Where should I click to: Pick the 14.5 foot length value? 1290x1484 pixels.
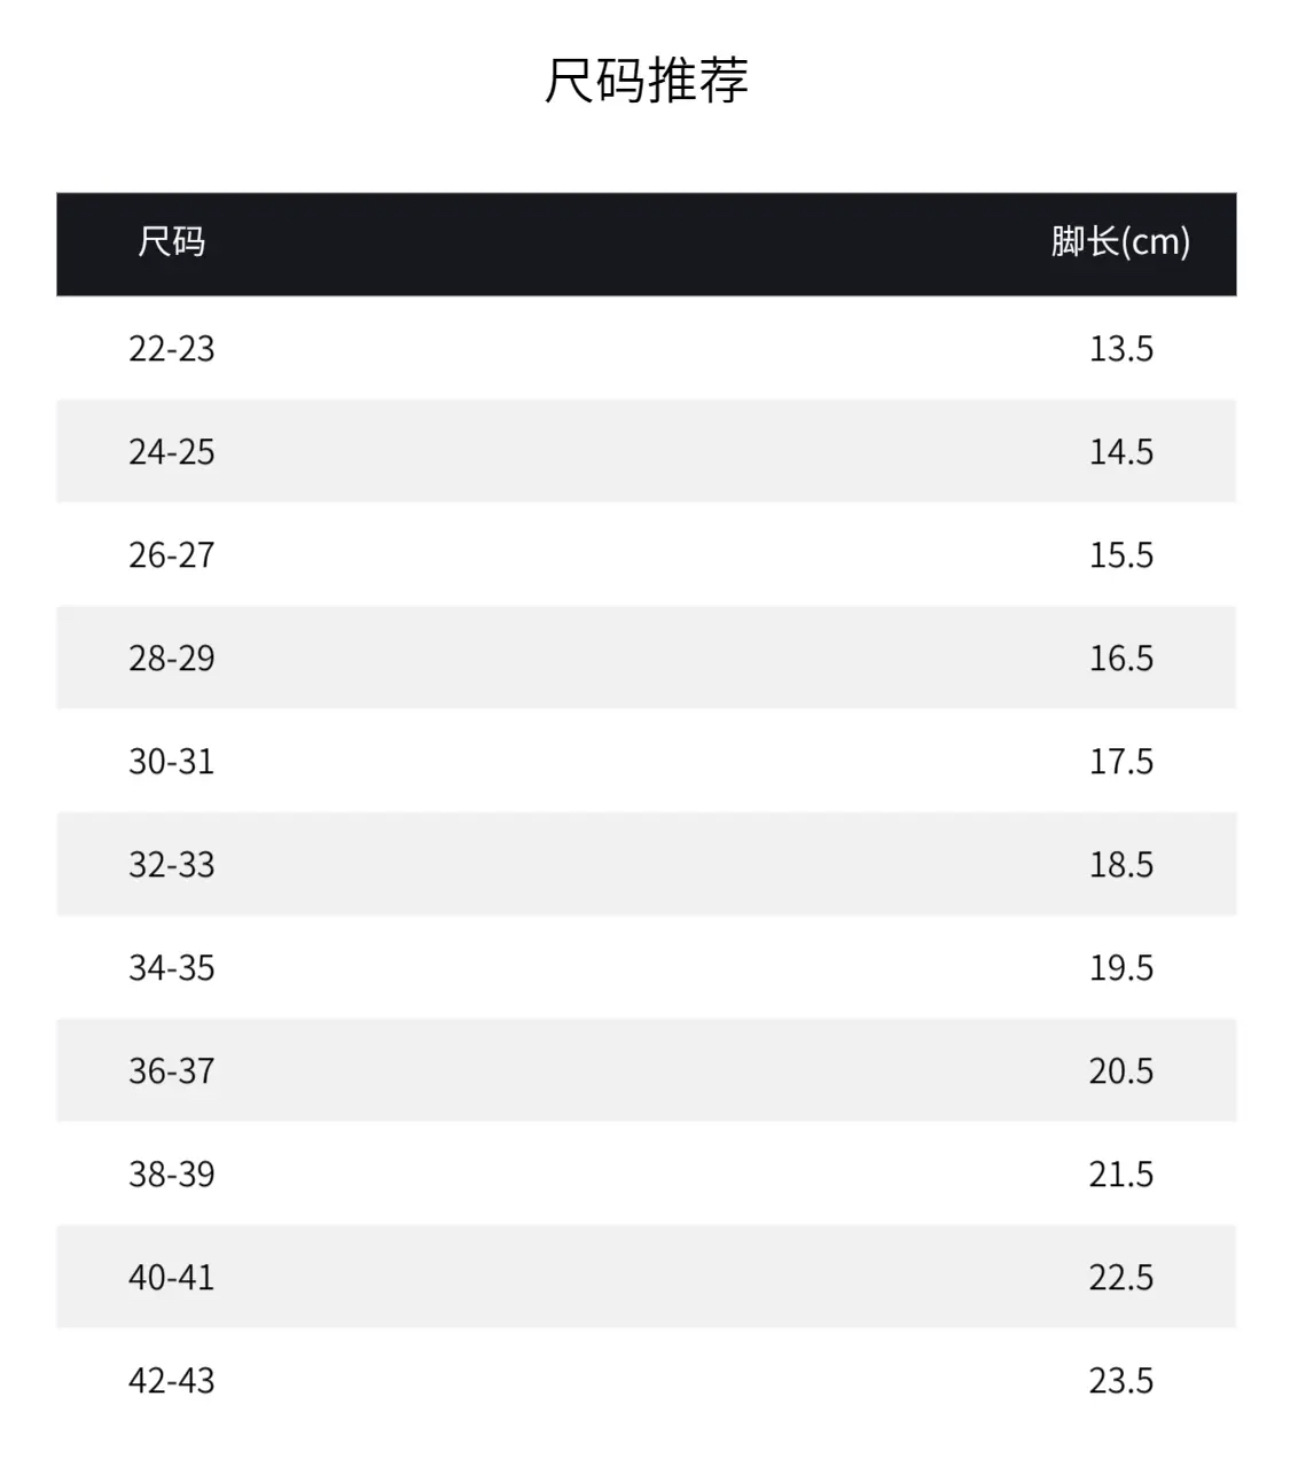pos(1121,452)
